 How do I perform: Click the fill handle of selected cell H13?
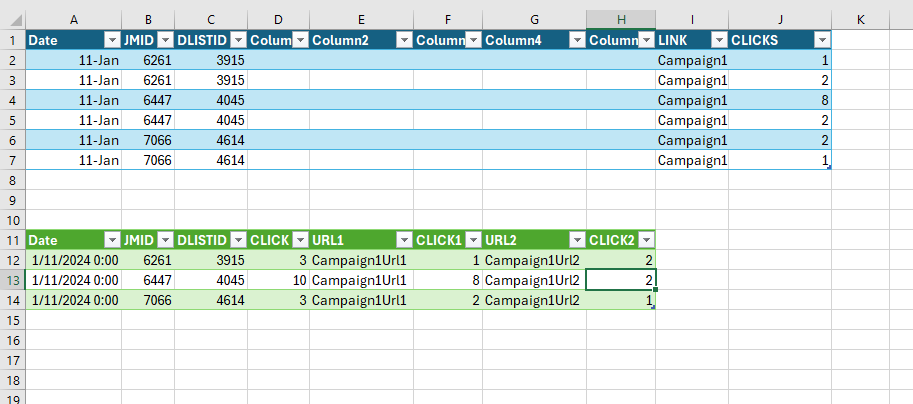[656, 289]
